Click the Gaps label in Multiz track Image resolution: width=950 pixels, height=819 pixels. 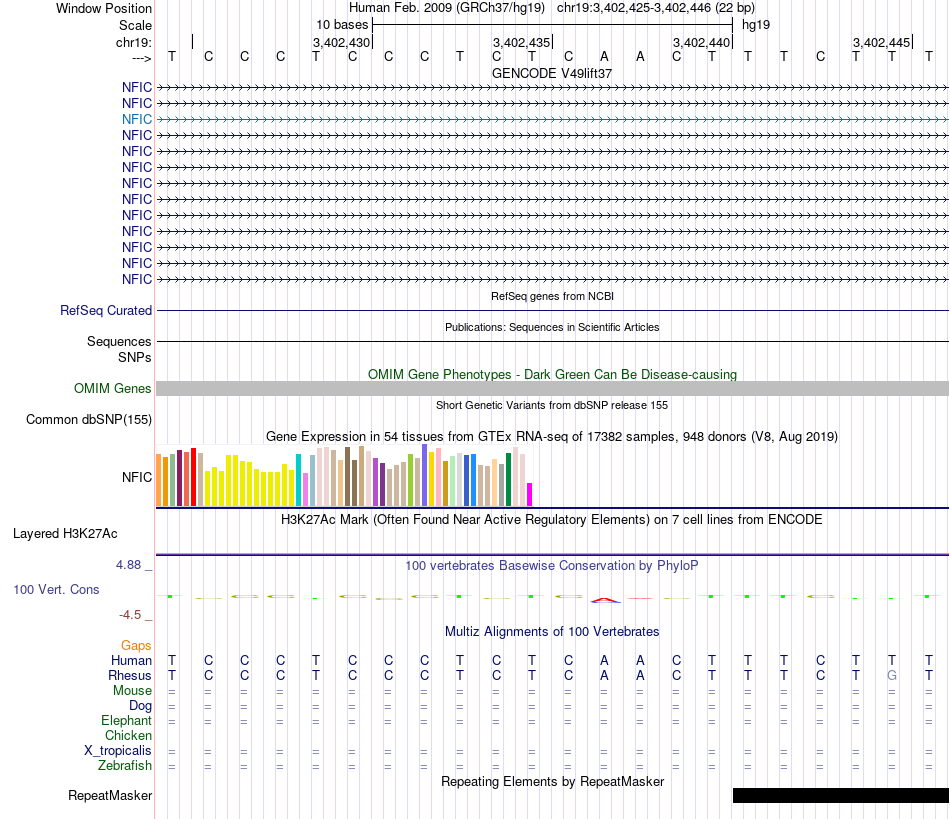coord(136,645)
